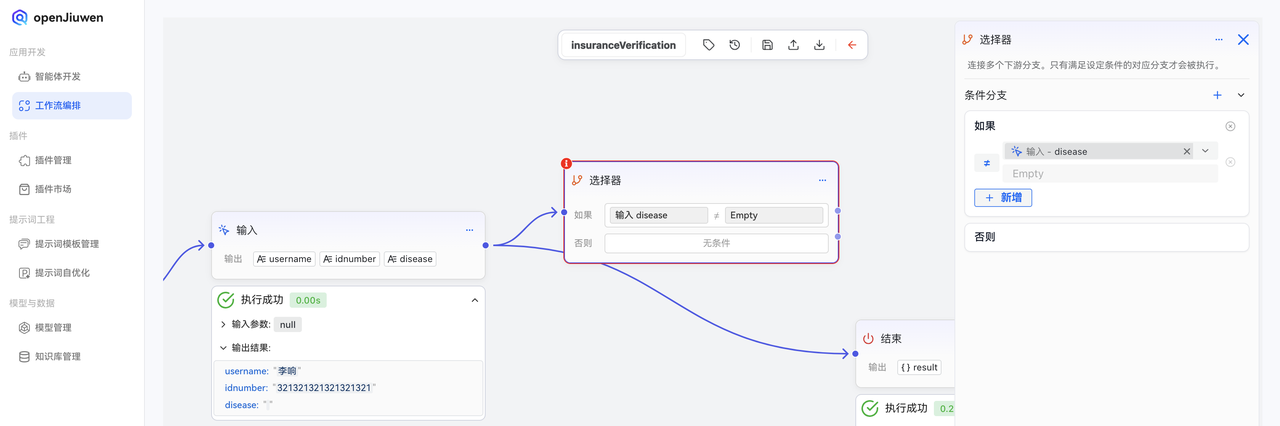The image size is (1280, 426).
Task: Save the workflow with disk icon
Action: point(767,45)
